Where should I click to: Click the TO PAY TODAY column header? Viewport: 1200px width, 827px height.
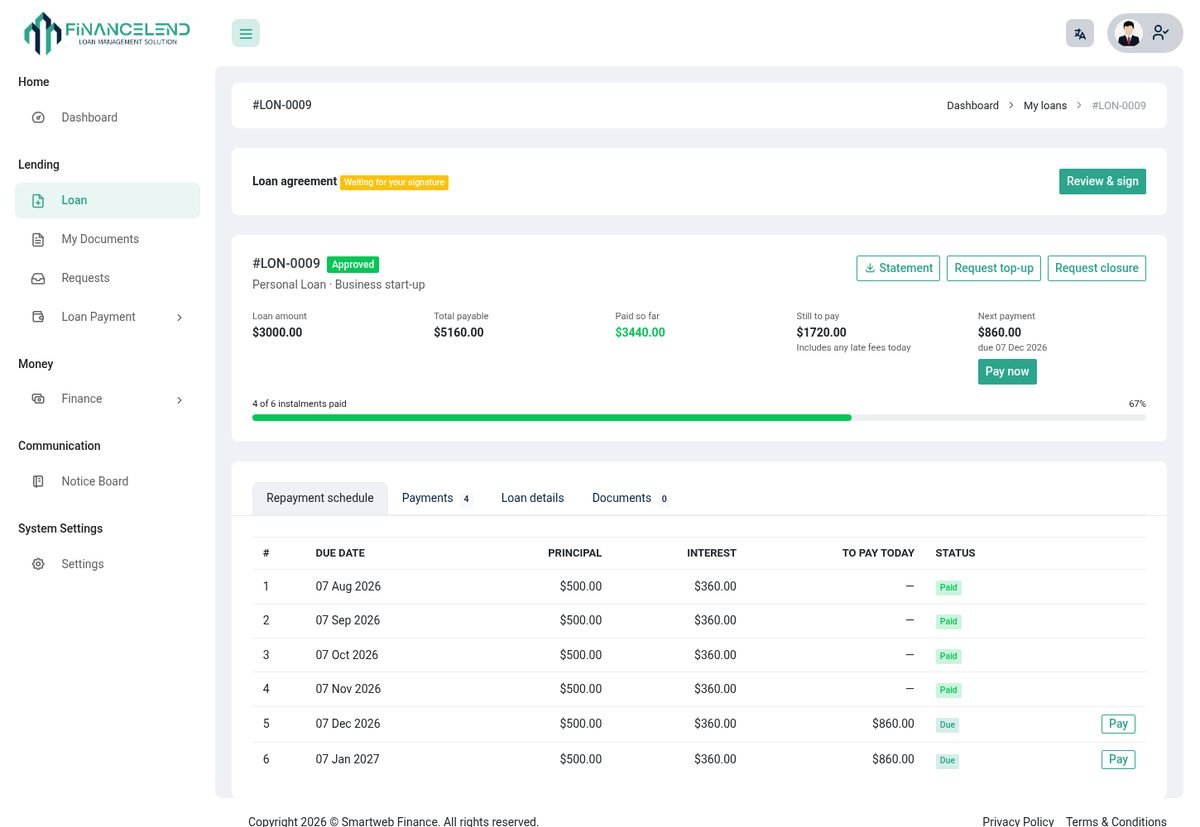(x=878, y=553)
